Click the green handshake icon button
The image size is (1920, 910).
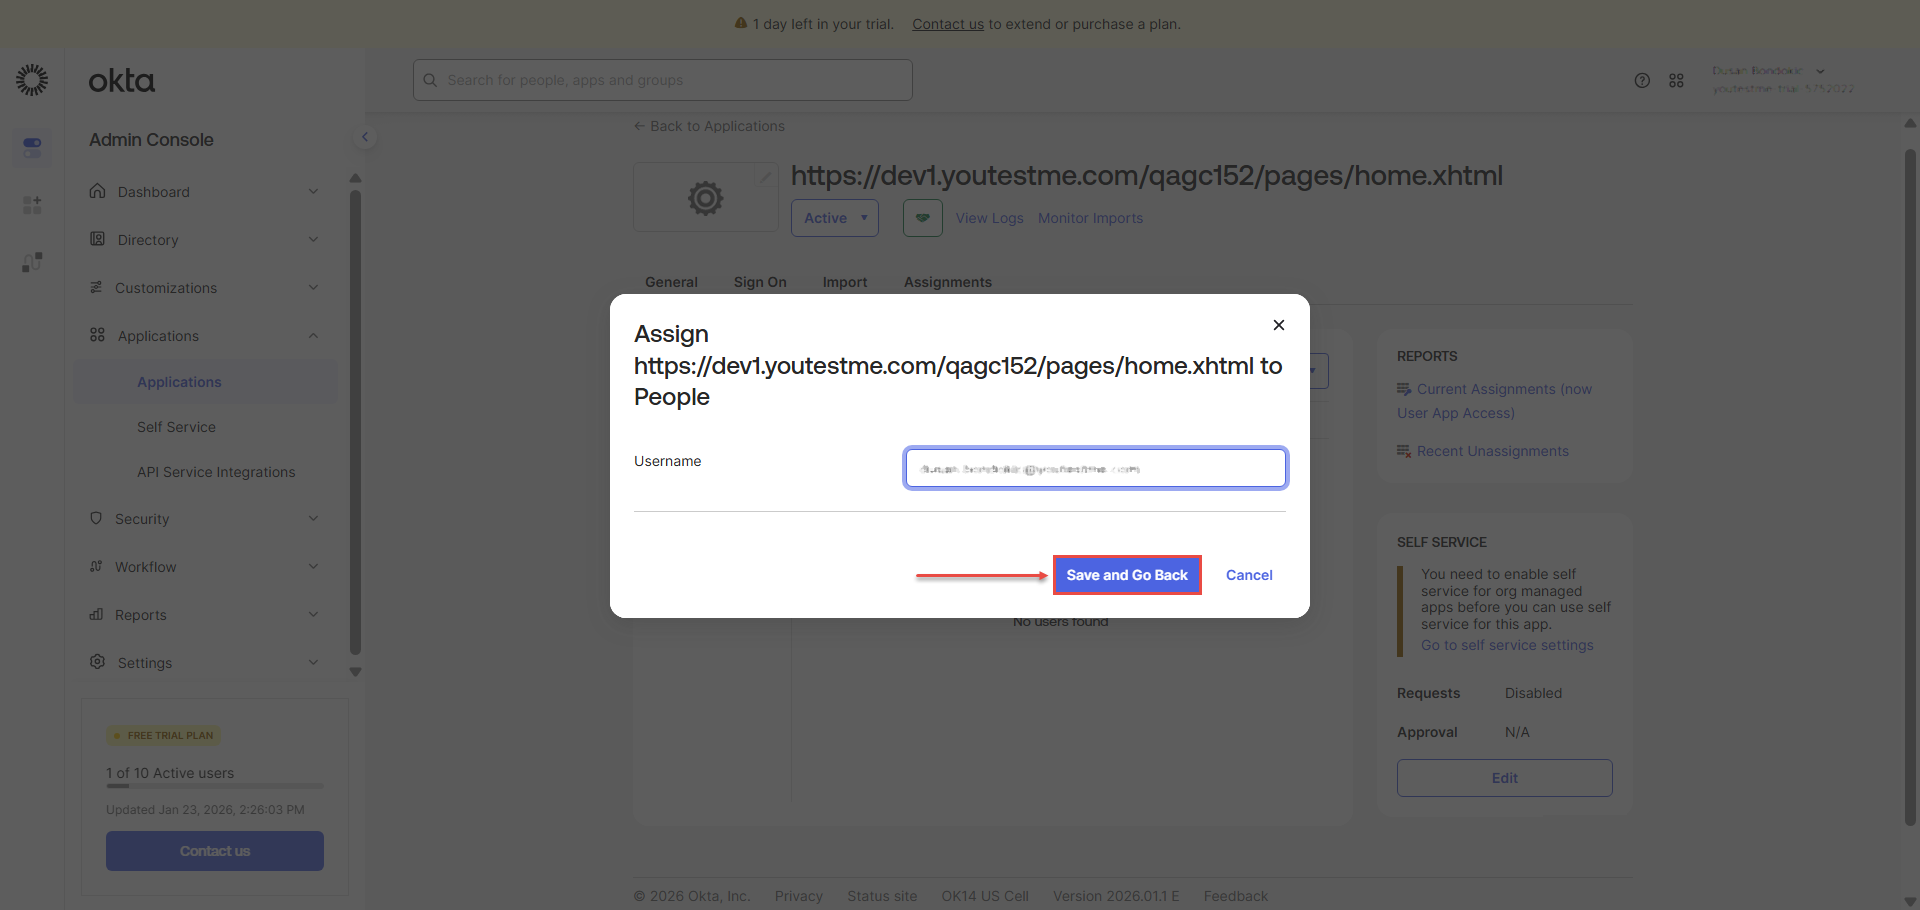[922, 218]
